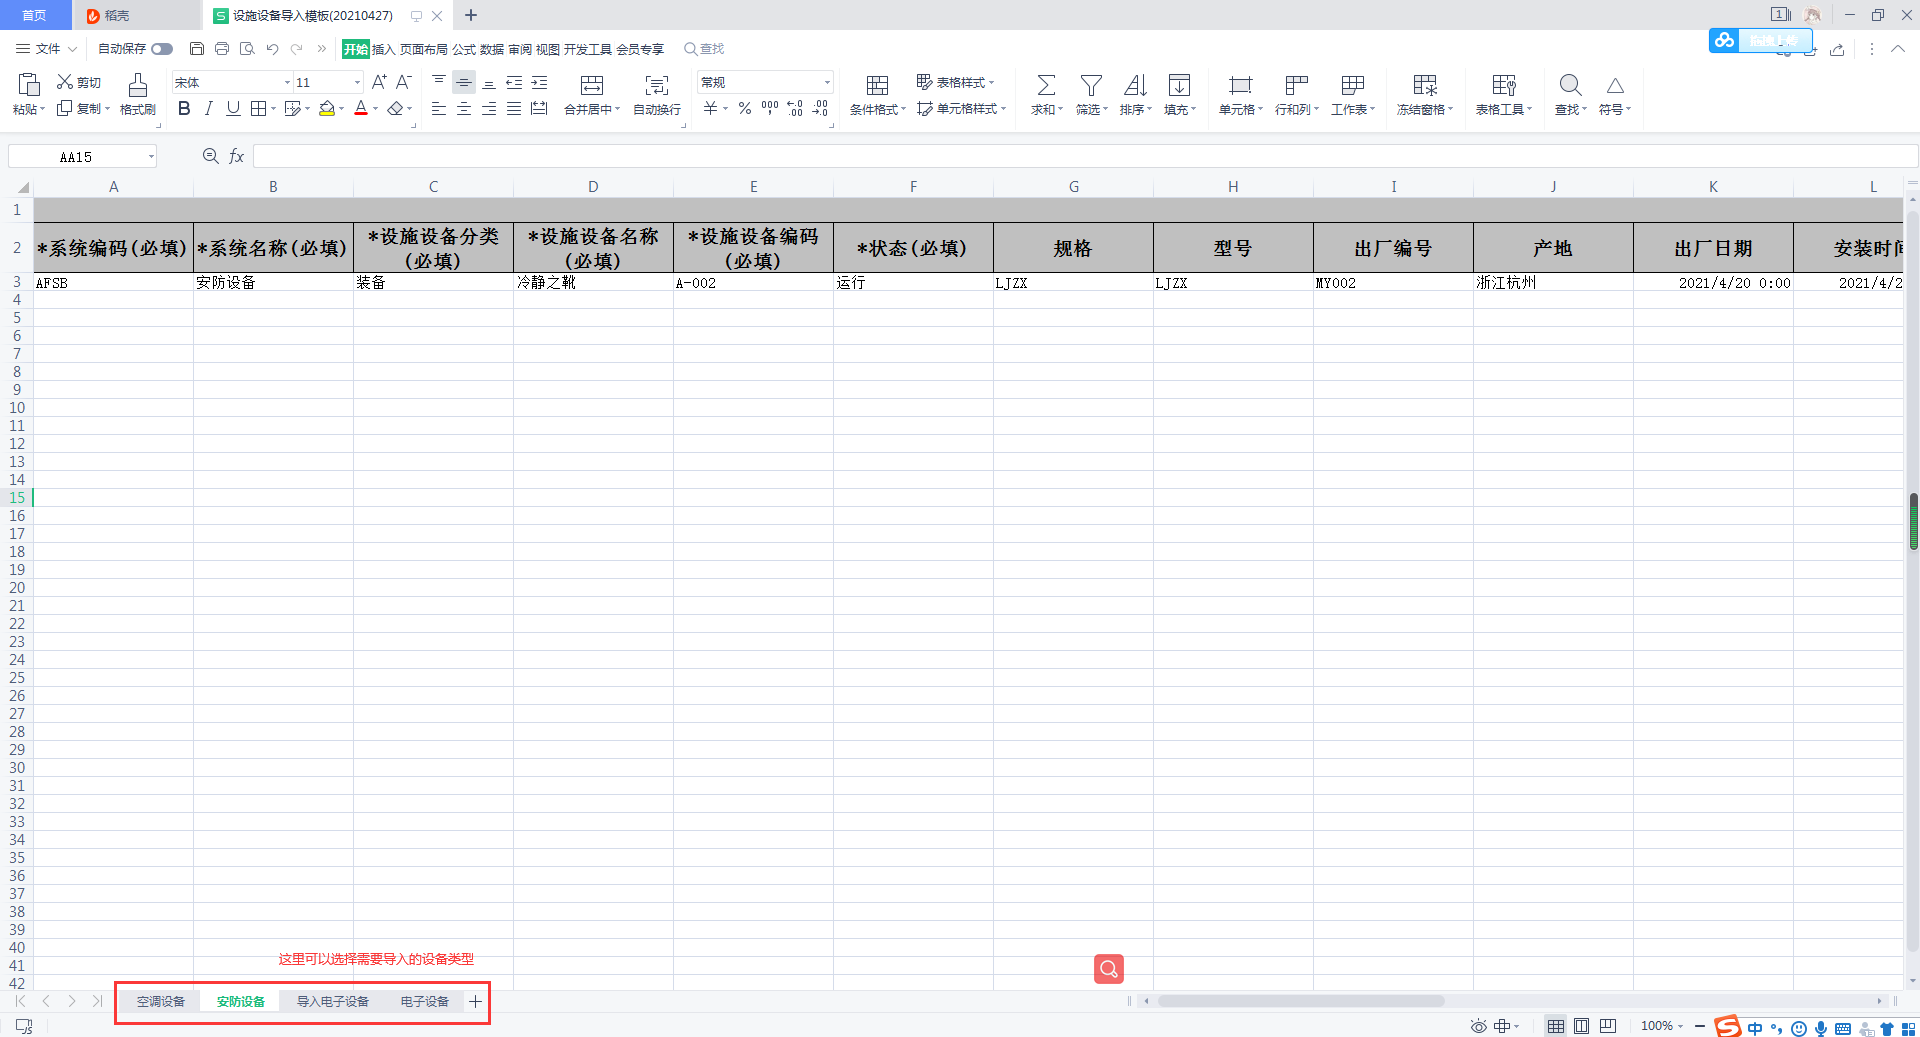
Task: Add a new sheet with plus button
Action: 476,1001
